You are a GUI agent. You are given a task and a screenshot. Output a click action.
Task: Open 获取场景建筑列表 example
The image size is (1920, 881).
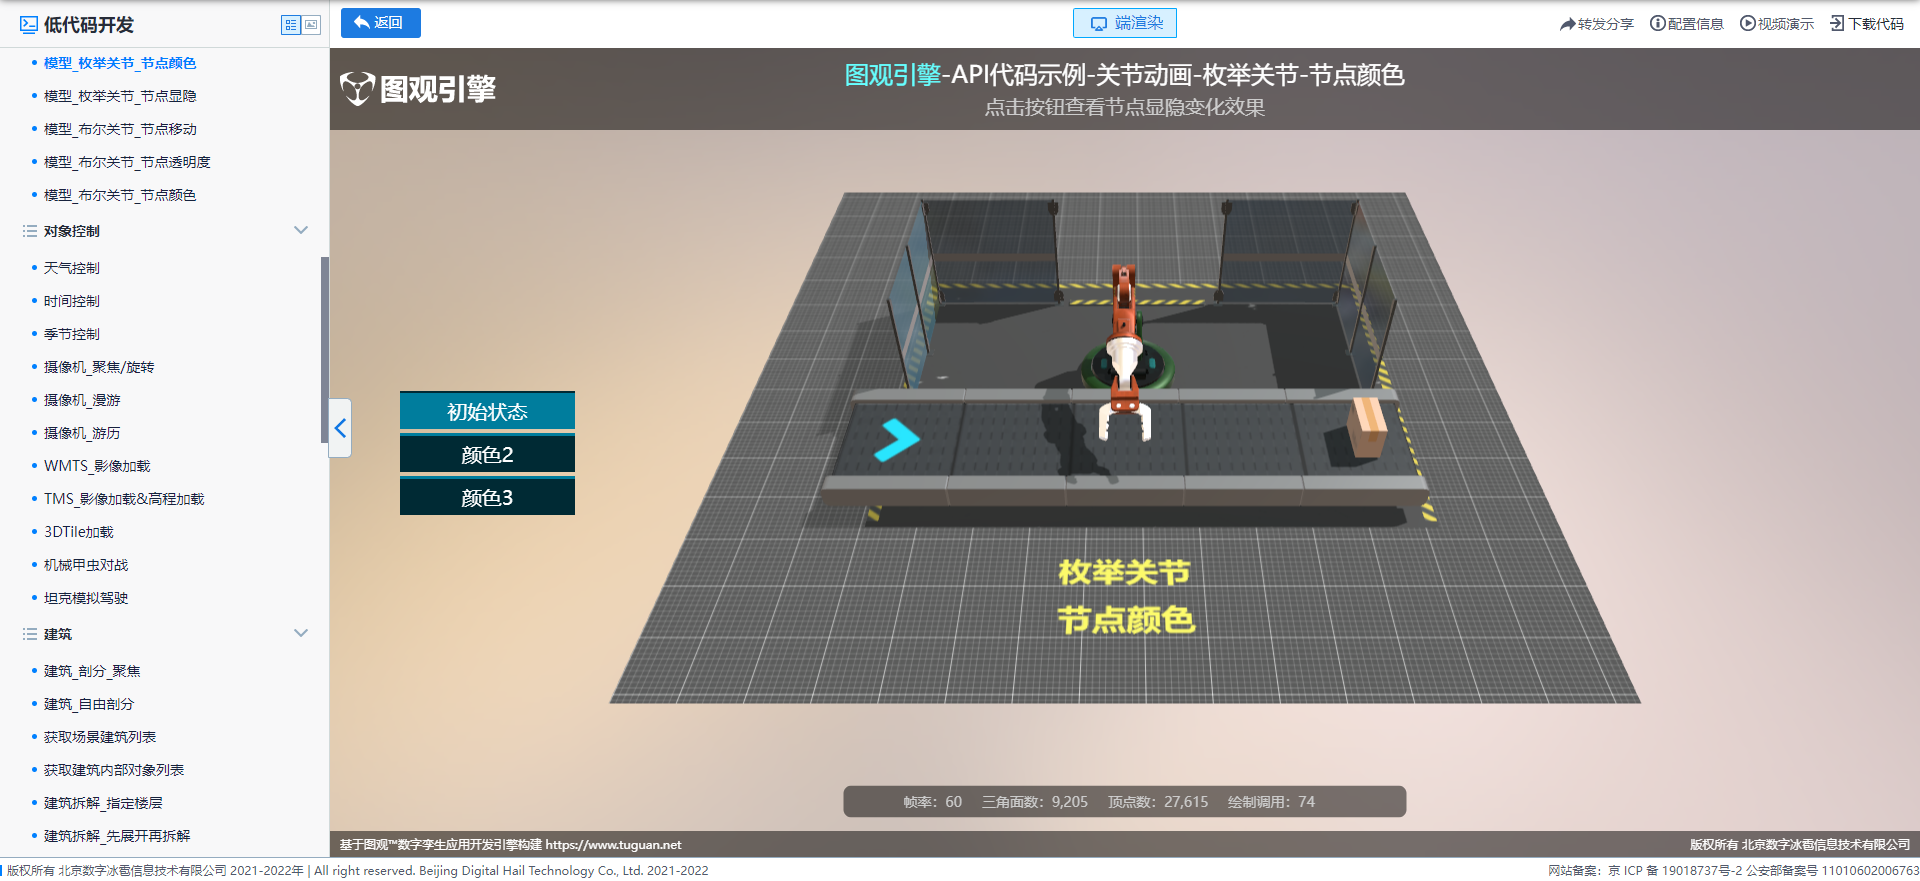pos(100,737)
